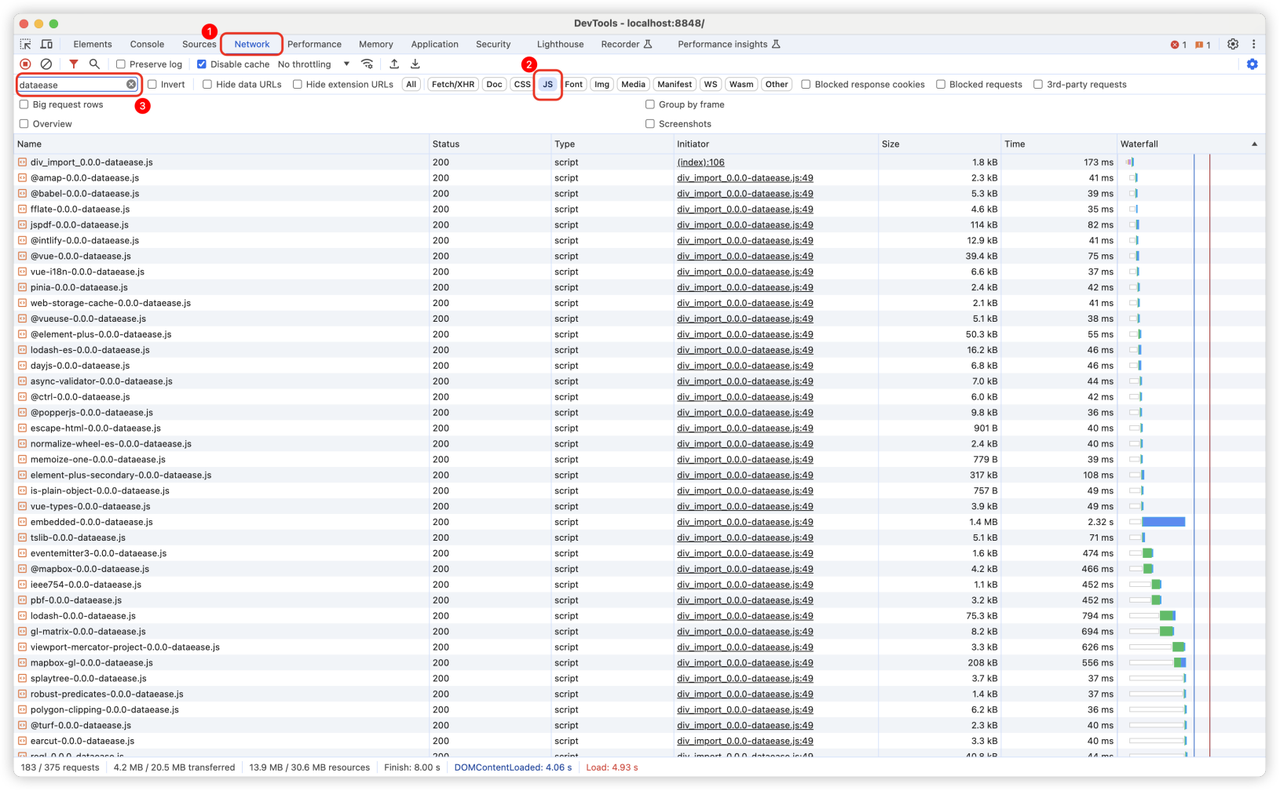Open the Lighthouse tab
The image size is (1280, 791).
coord(560,44)
